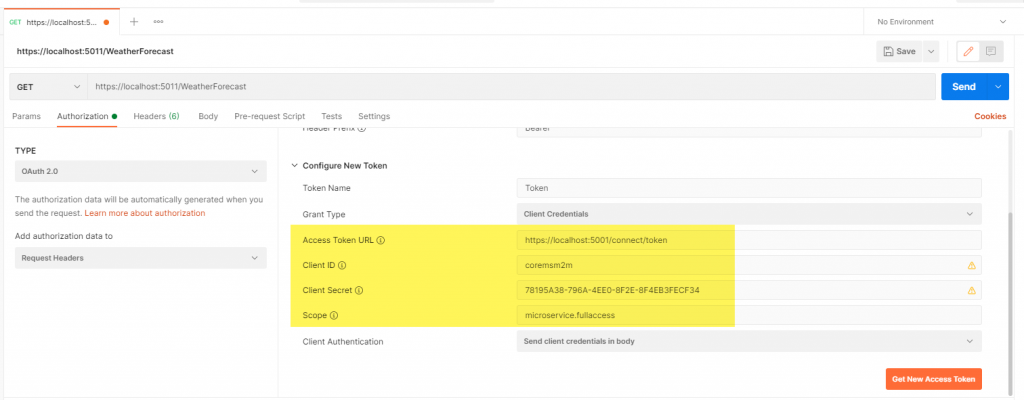Switch to the Authorization tab
Image resolution: width=1024 pixels, height=400 pixels.
(x=87, y=116)
